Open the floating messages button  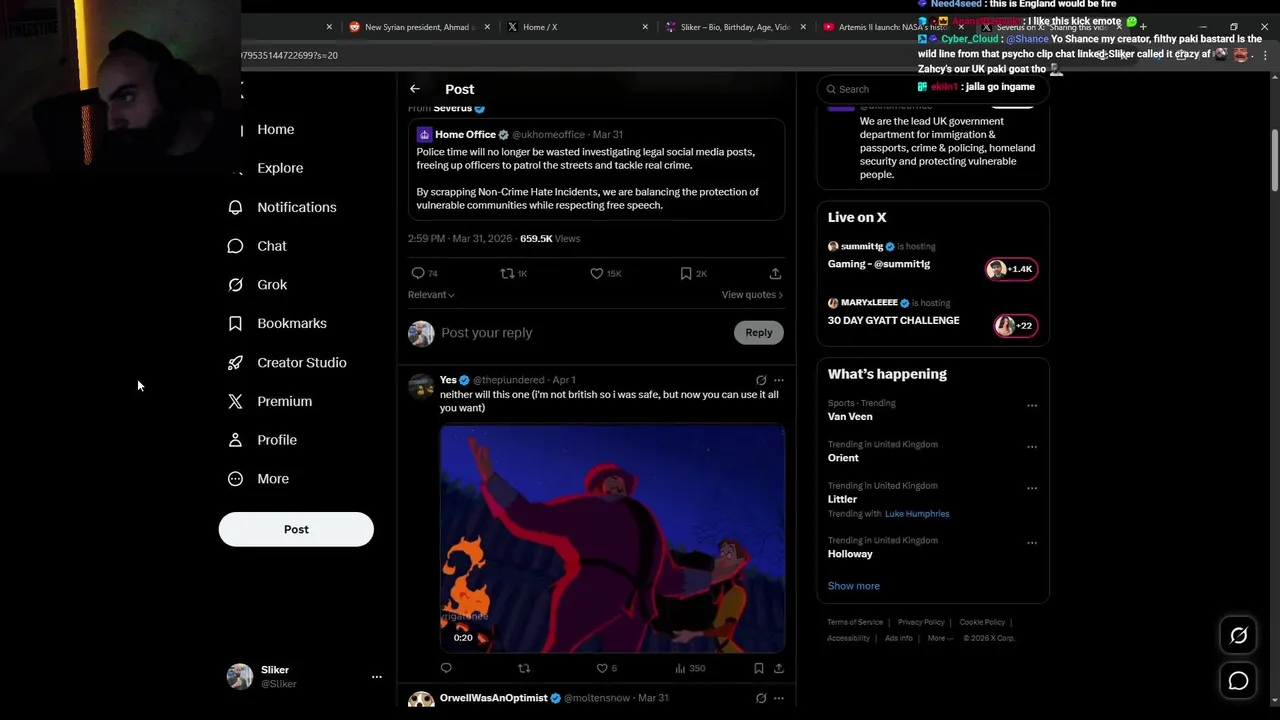[1238, 681]
